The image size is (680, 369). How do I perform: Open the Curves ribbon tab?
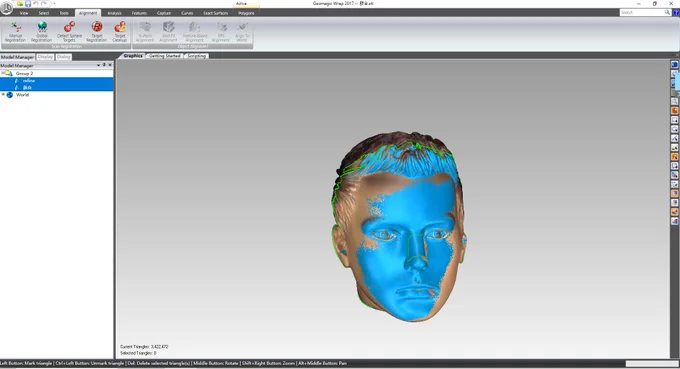[x=187, y=13]
